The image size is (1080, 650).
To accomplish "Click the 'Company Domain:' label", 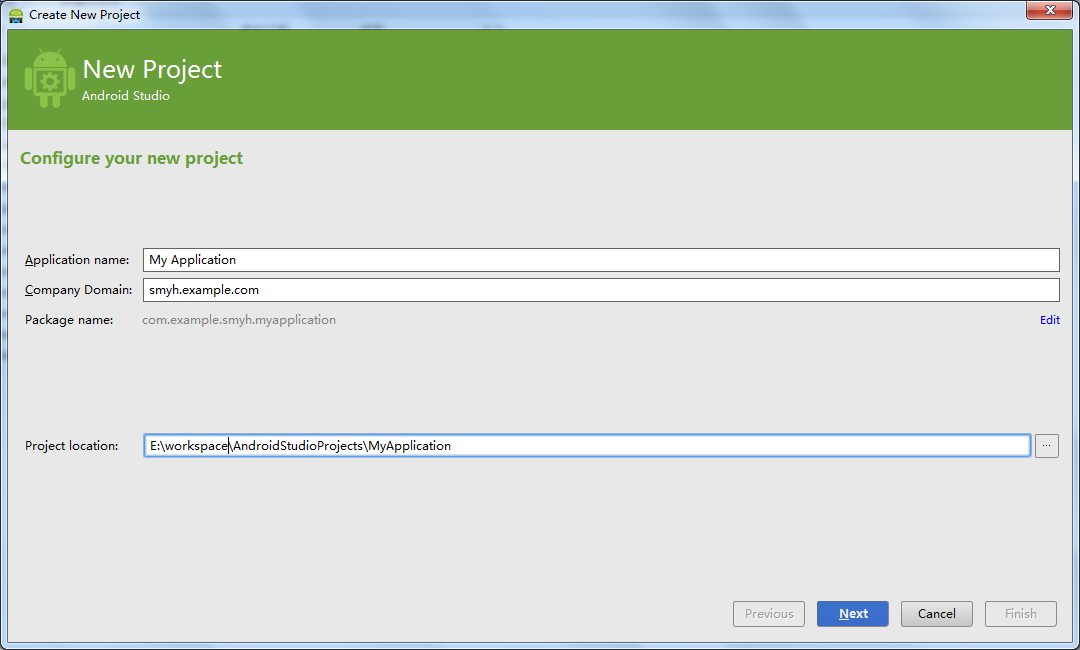I will 79,290.
